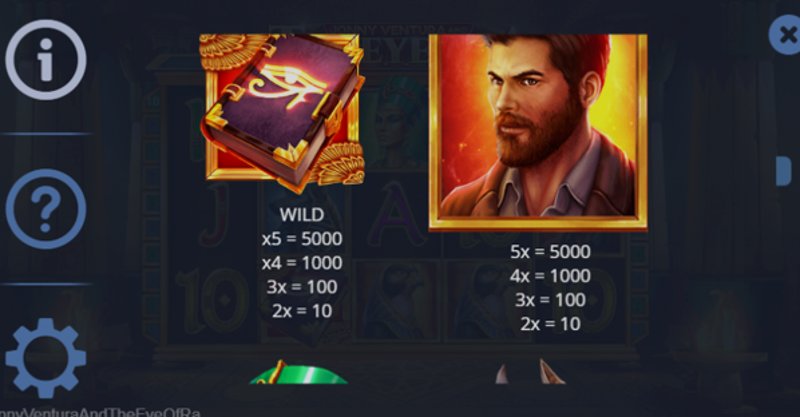Click the explorer 5x = 5000 payout line
Viewport: 800px width, 417px height.
point(550,252)
